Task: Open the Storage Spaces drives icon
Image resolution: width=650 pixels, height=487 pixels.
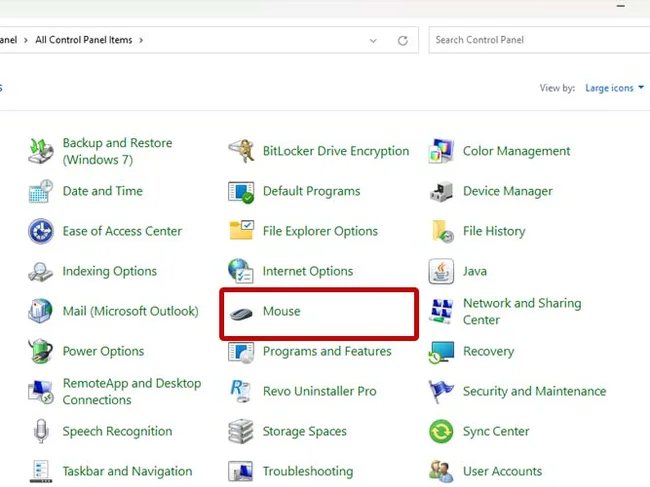Action: [x=241, y=431]
